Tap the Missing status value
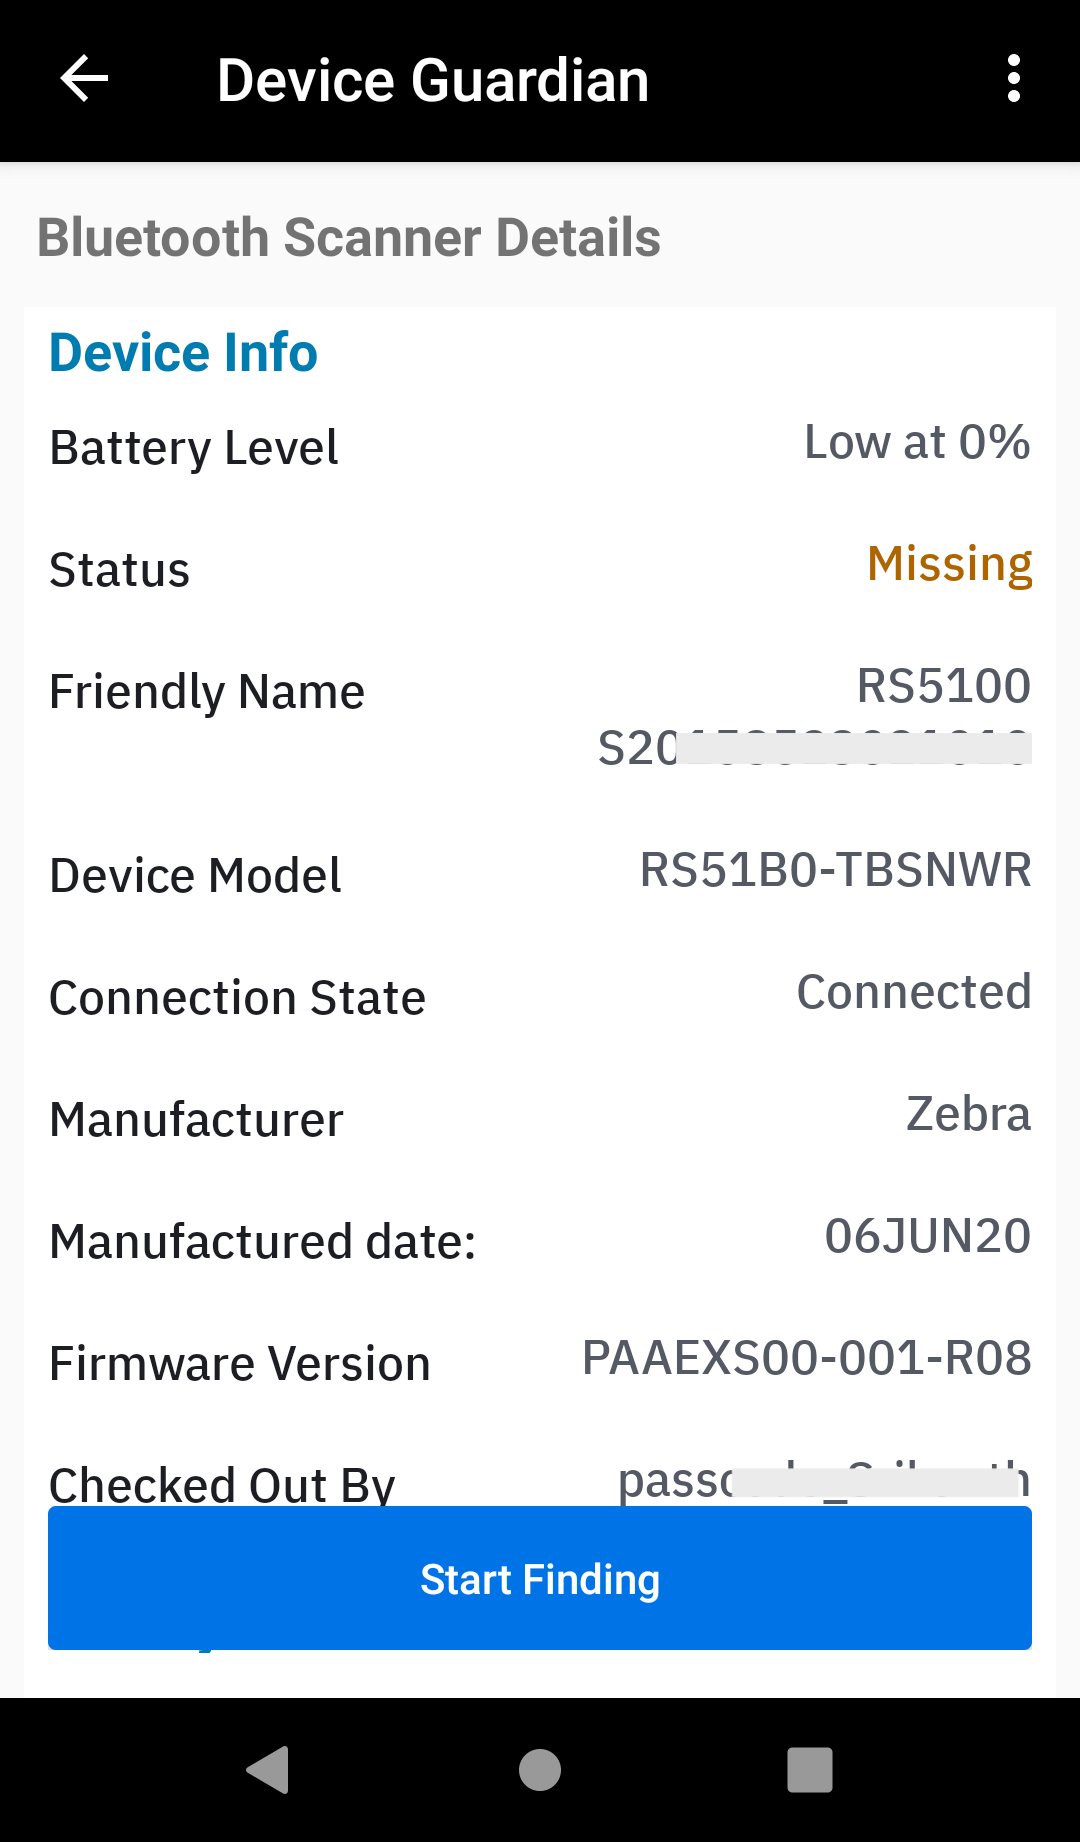Image resolution: width=1080 pixels, height=1842 pixels. pyautogui.click(x=949, y=564)
